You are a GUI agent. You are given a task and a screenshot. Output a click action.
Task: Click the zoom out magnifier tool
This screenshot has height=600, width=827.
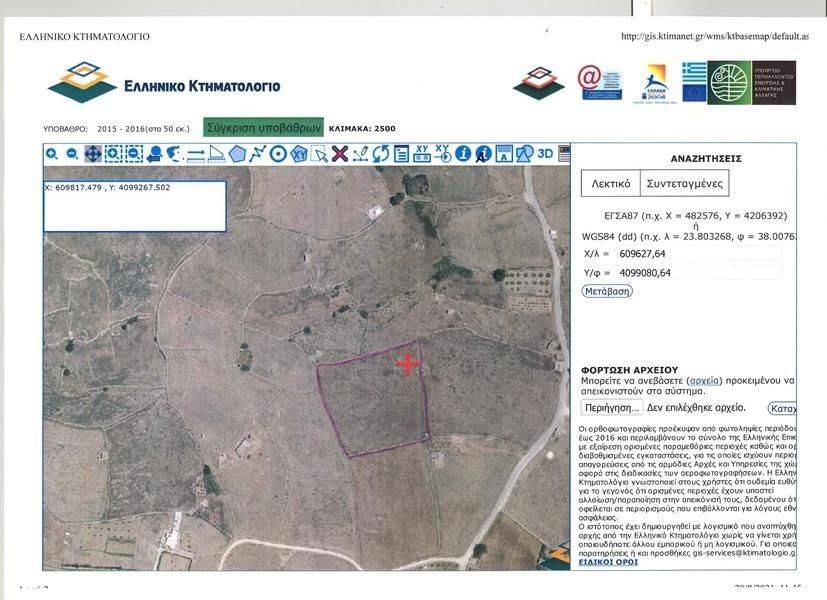point(72,154)
